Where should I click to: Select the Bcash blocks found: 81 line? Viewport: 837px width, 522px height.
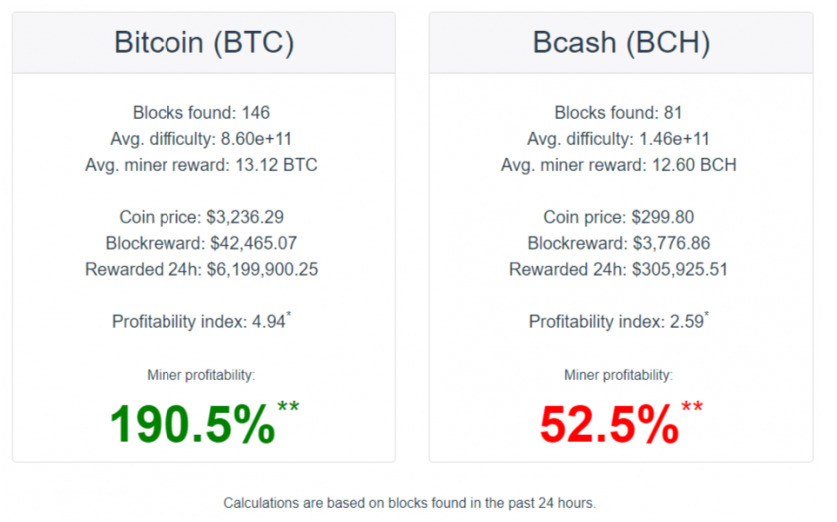(x=619, y=113)
